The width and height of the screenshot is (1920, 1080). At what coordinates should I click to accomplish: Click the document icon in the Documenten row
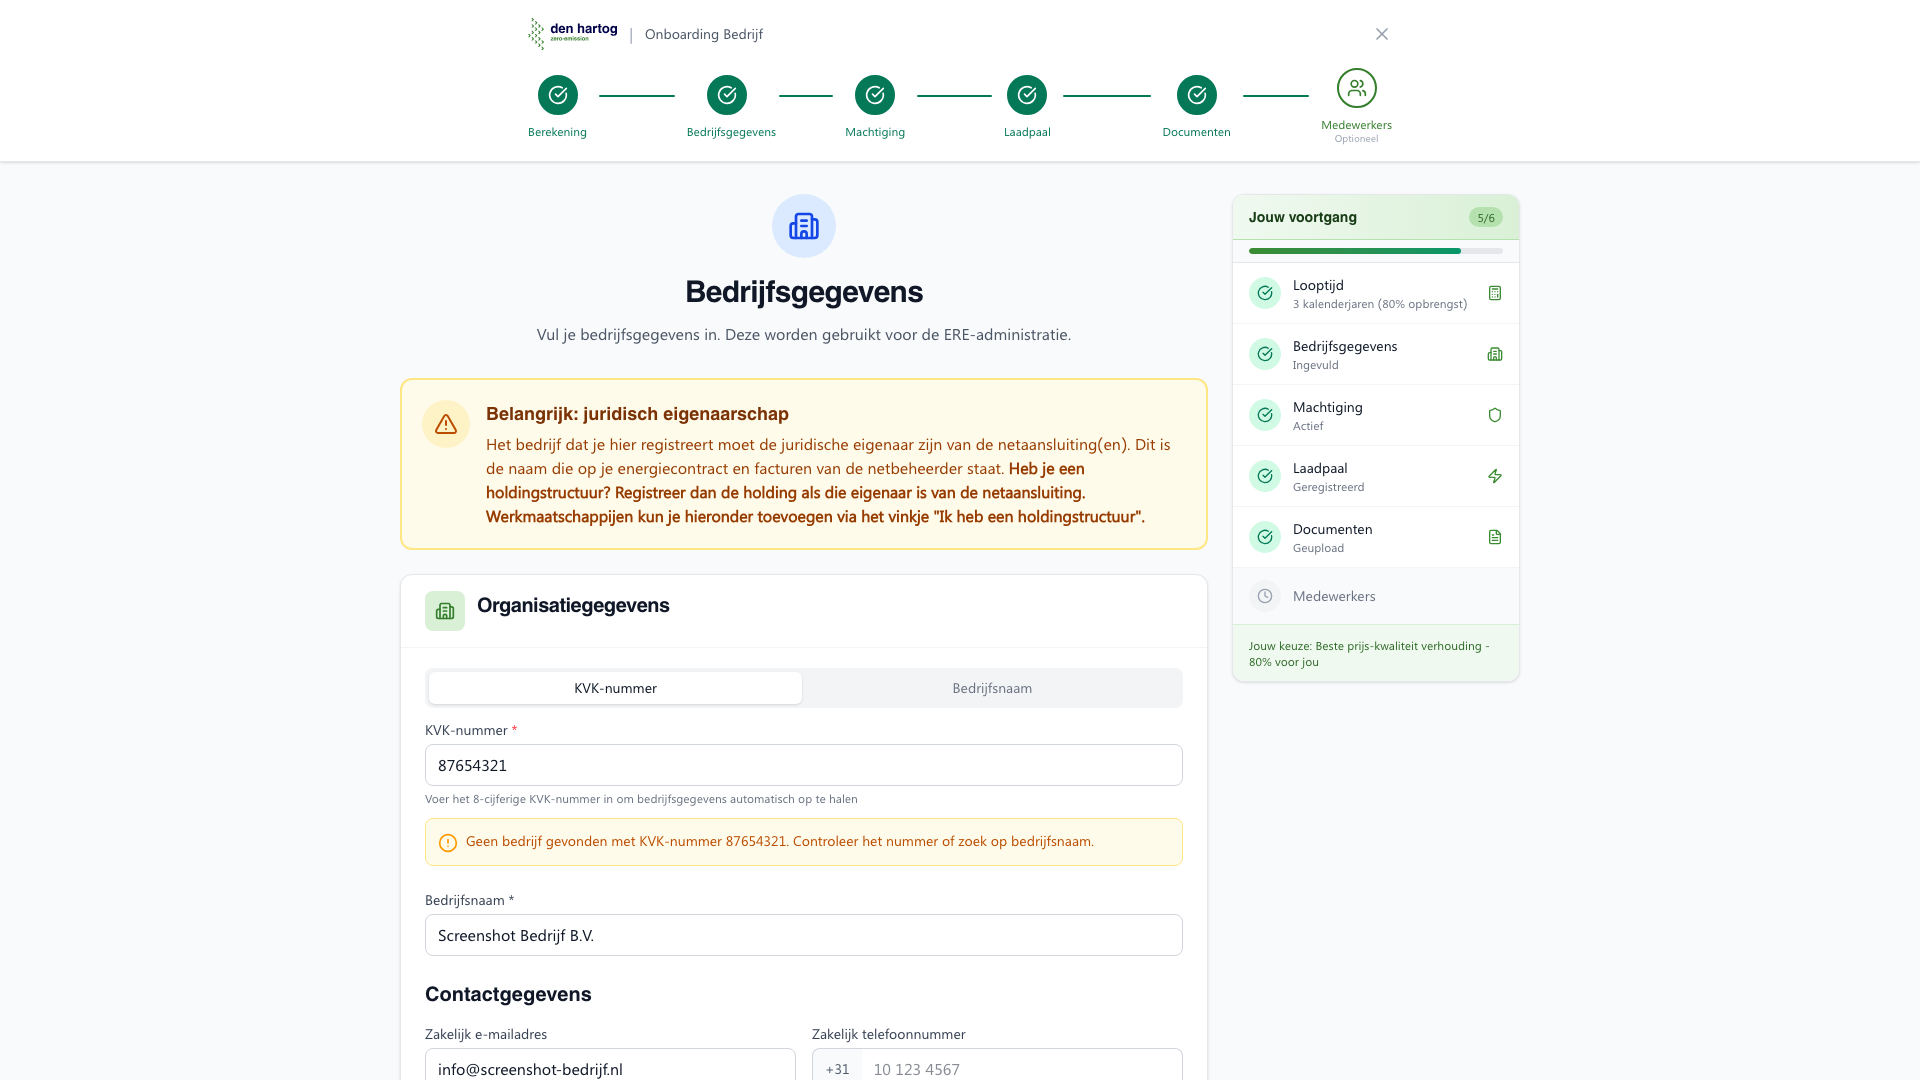(x=1495, y=537)
